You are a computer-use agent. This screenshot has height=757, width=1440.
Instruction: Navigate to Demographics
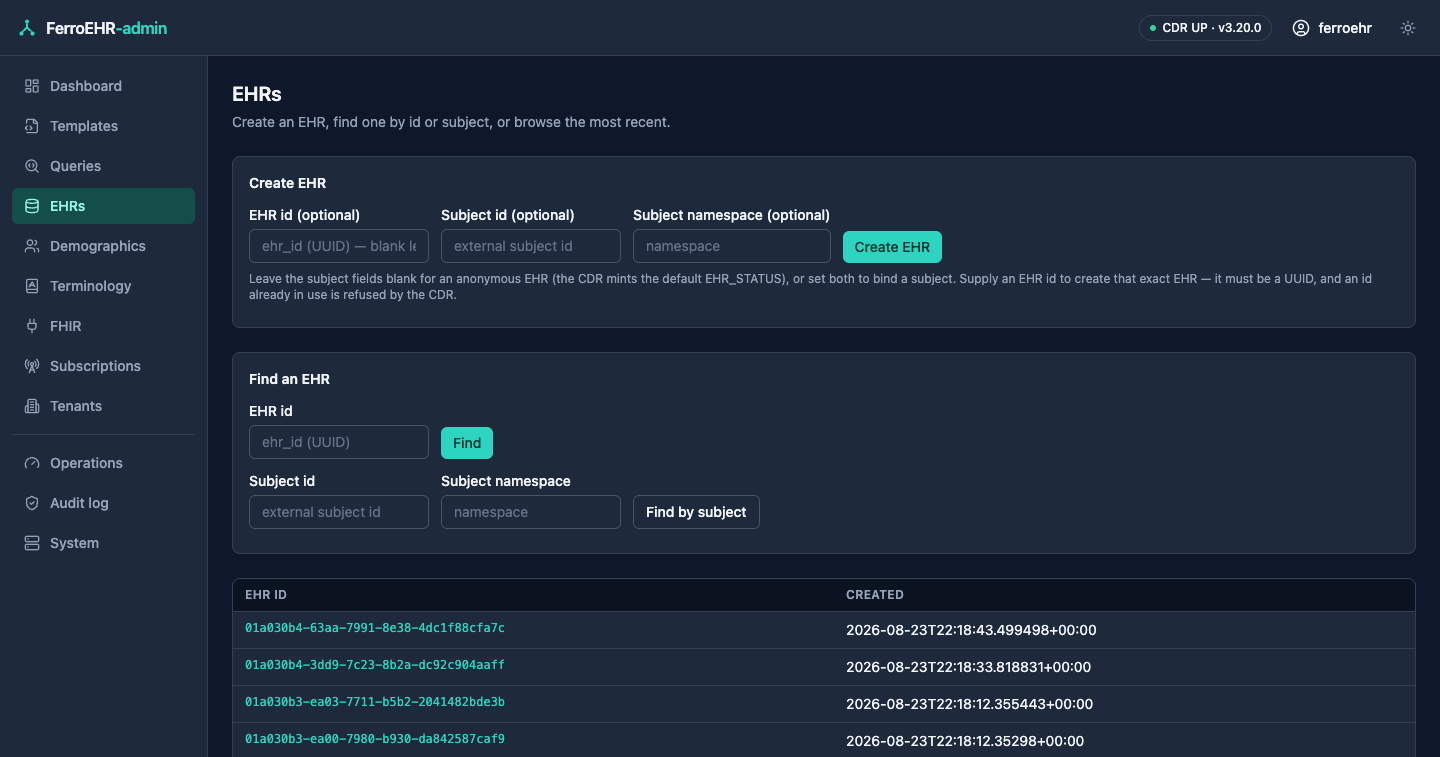(x=103, y=246)
